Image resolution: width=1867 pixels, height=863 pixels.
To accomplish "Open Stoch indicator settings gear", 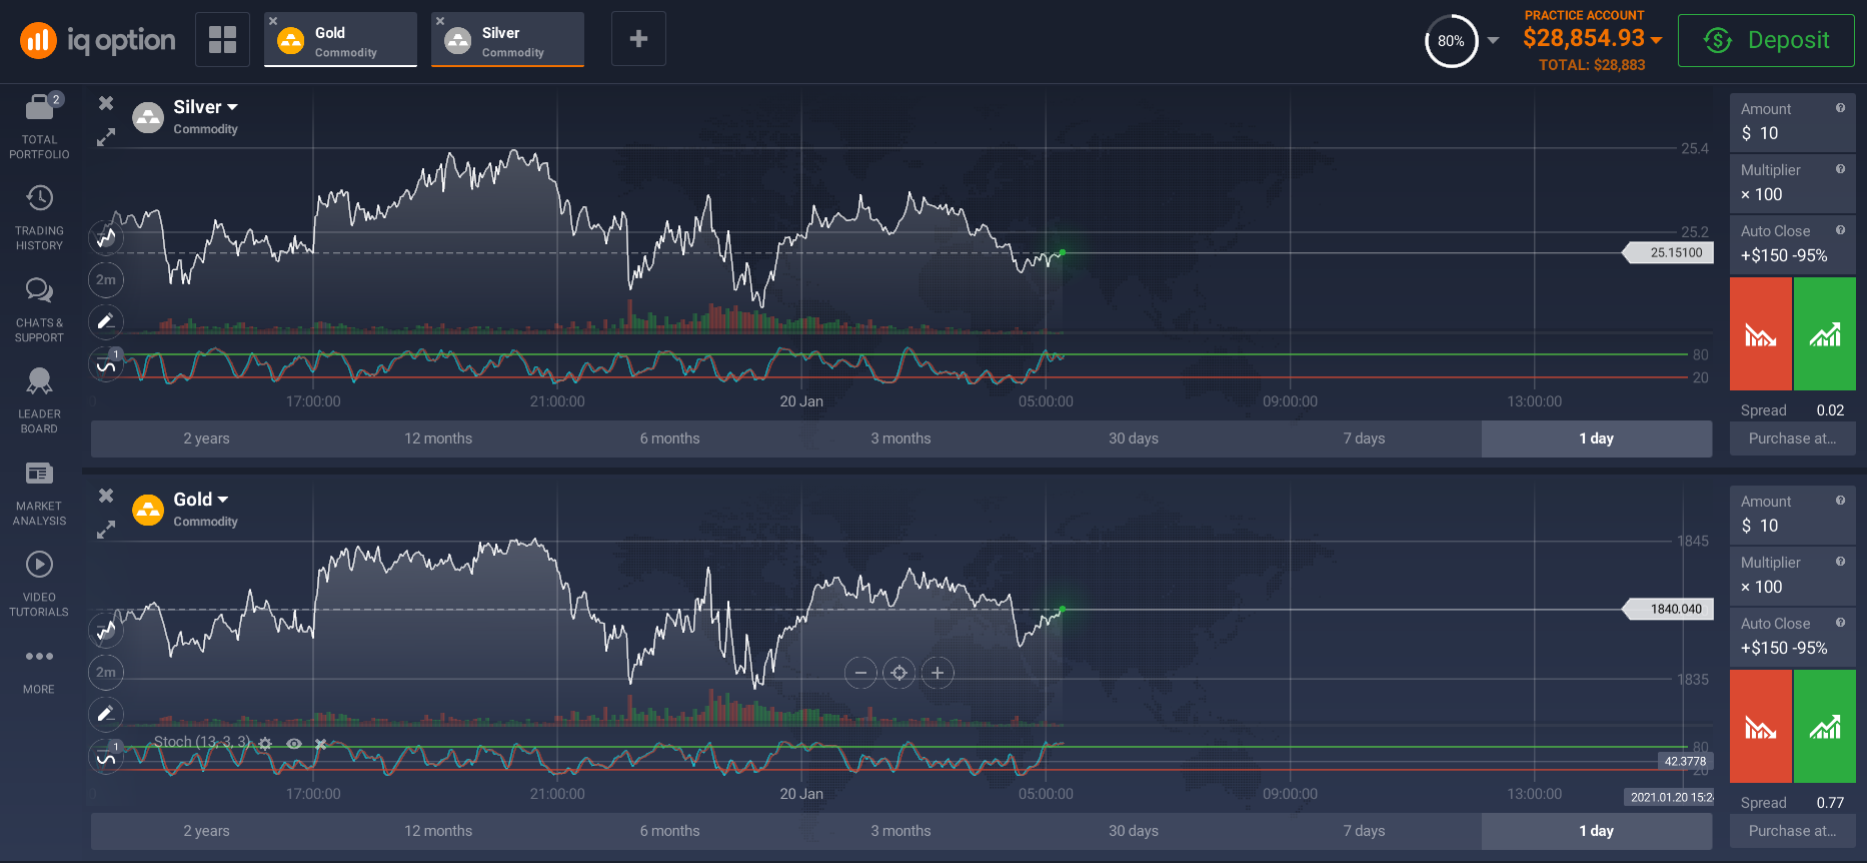I will [265, 743].
